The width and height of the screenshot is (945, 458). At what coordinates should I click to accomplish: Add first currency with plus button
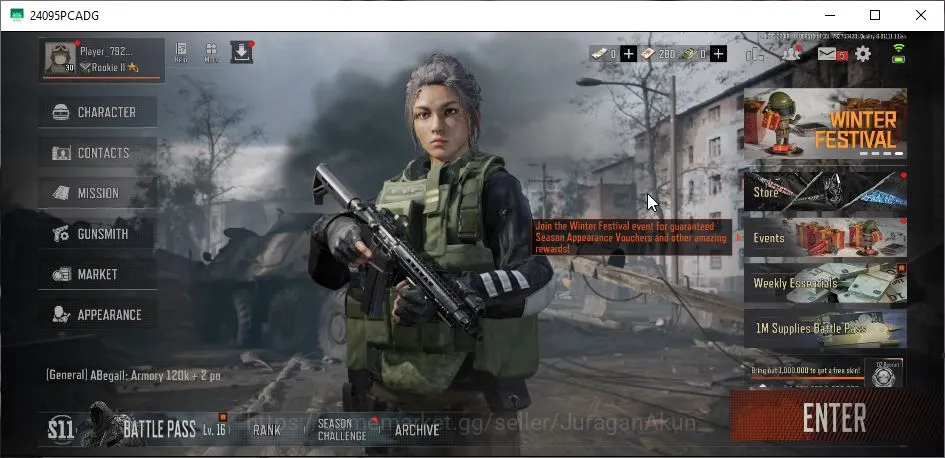629,54
